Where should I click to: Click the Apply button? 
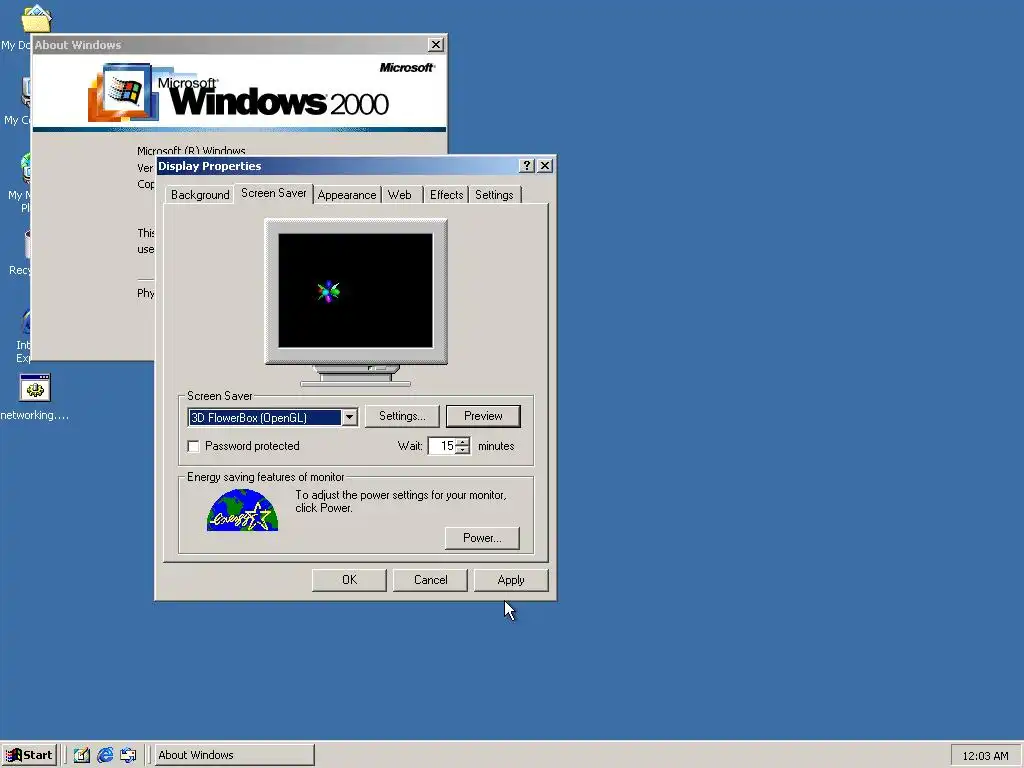(511, 580)
